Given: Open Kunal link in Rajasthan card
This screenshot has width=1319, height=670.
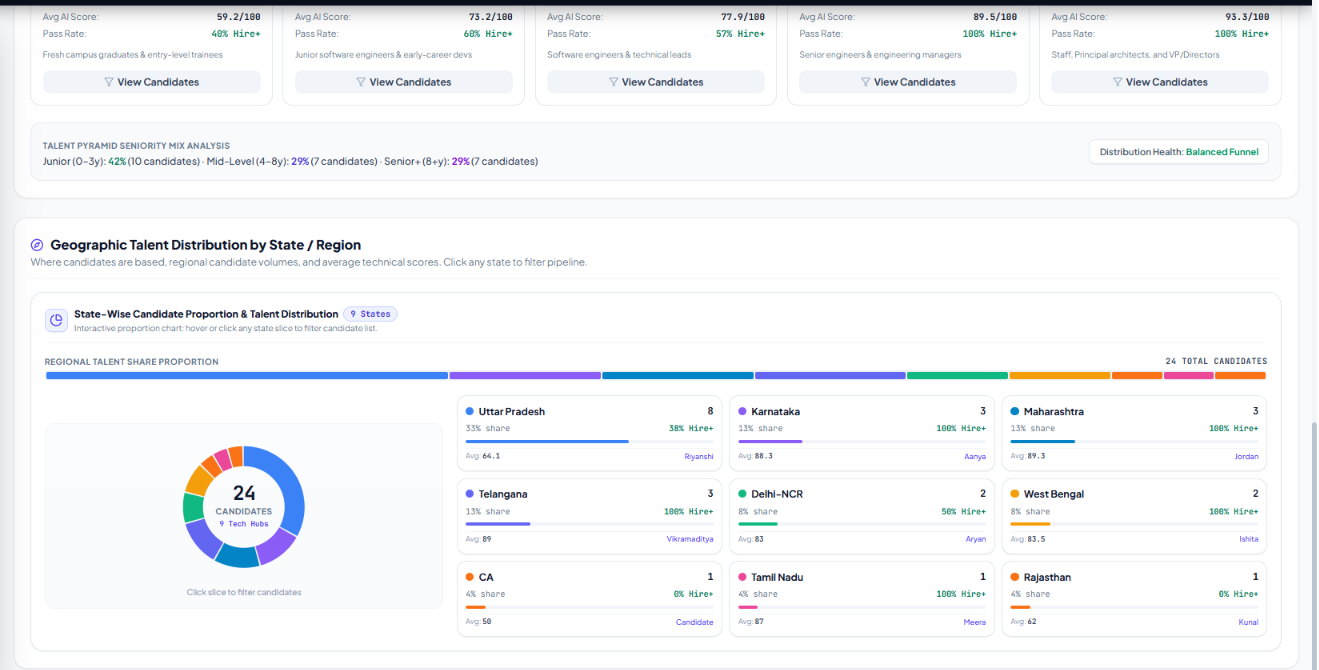Looking at the screenshot, I should click(x=1248, y=622).
